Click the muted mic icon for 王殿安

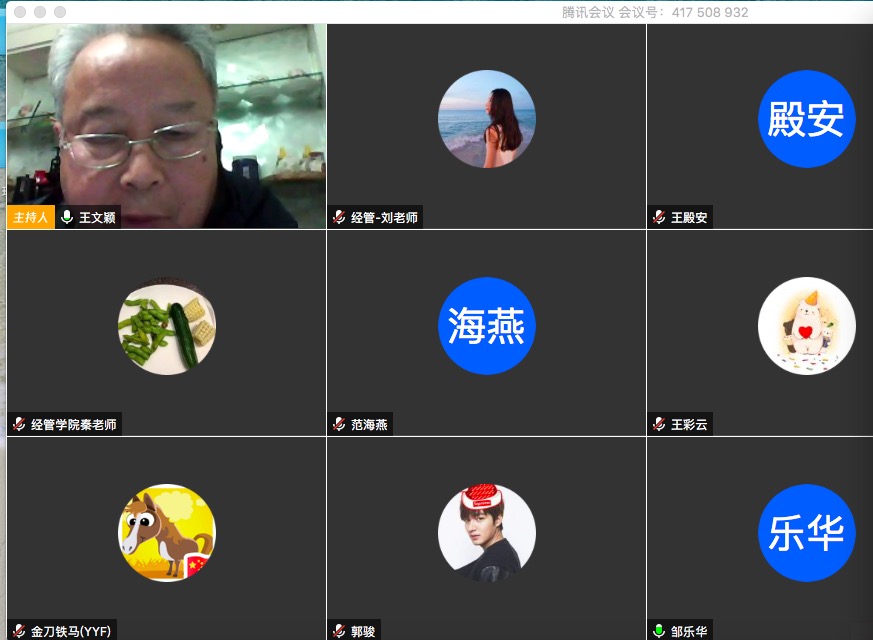coord(659,217)
